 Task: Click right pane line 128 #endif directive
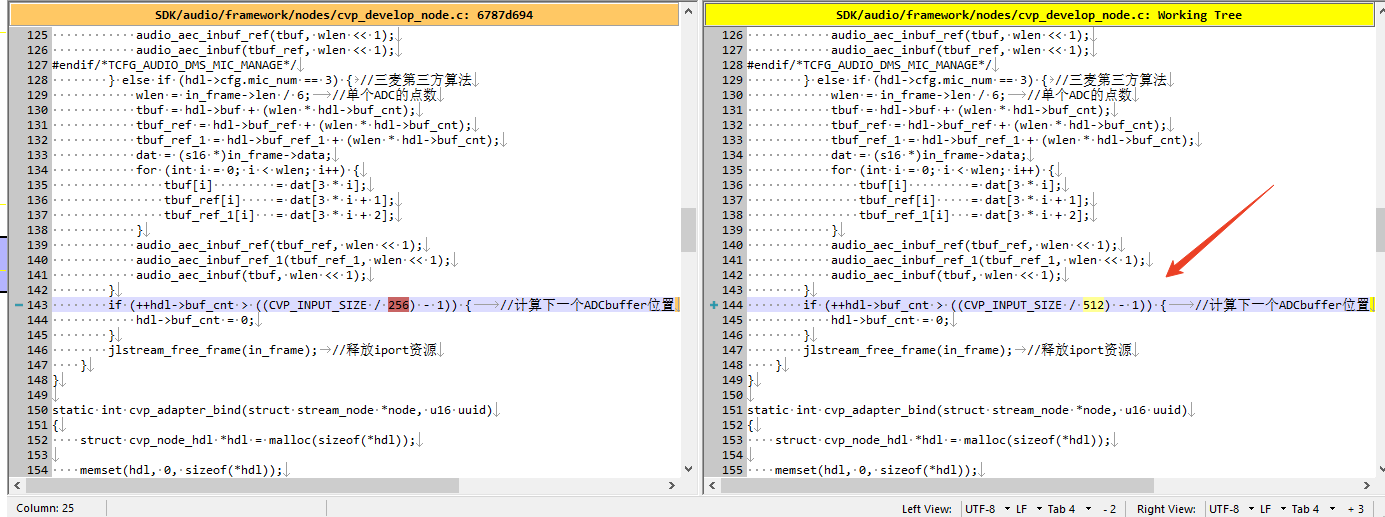point(869,65)
